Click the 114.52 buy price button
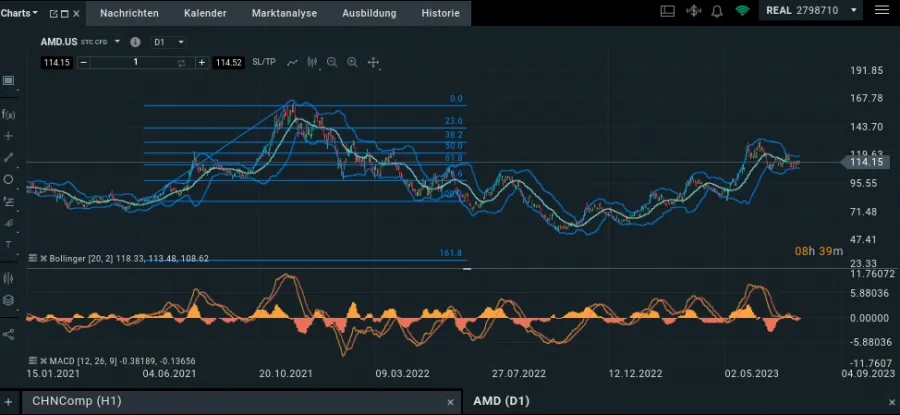This screenshot has width=900, height=415. [x=229, y=62]
